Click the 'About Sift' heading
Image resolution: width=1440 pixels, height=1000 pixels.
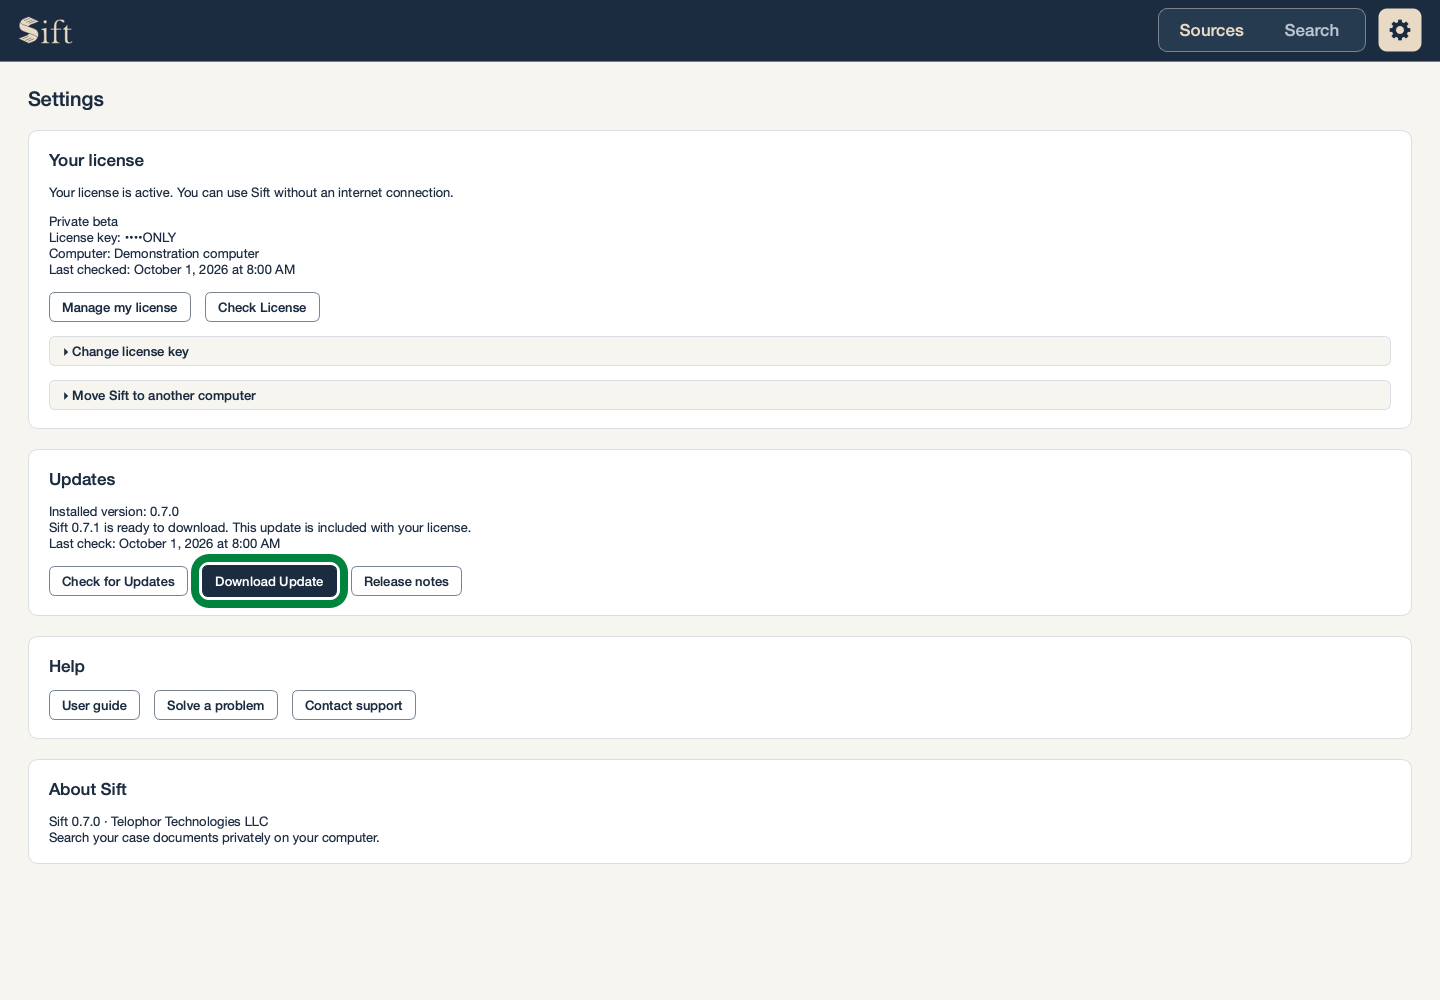coord(88,789)
